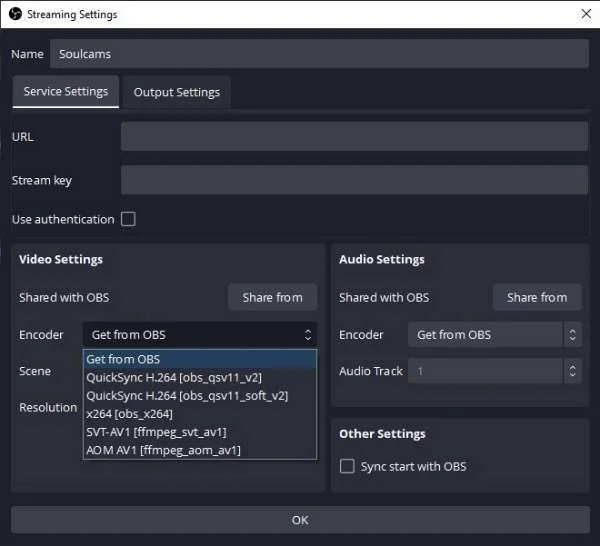The height and width of the screenshot is (546, 600).
Task: Select the Service Settings tab
Action: (66, 91)
